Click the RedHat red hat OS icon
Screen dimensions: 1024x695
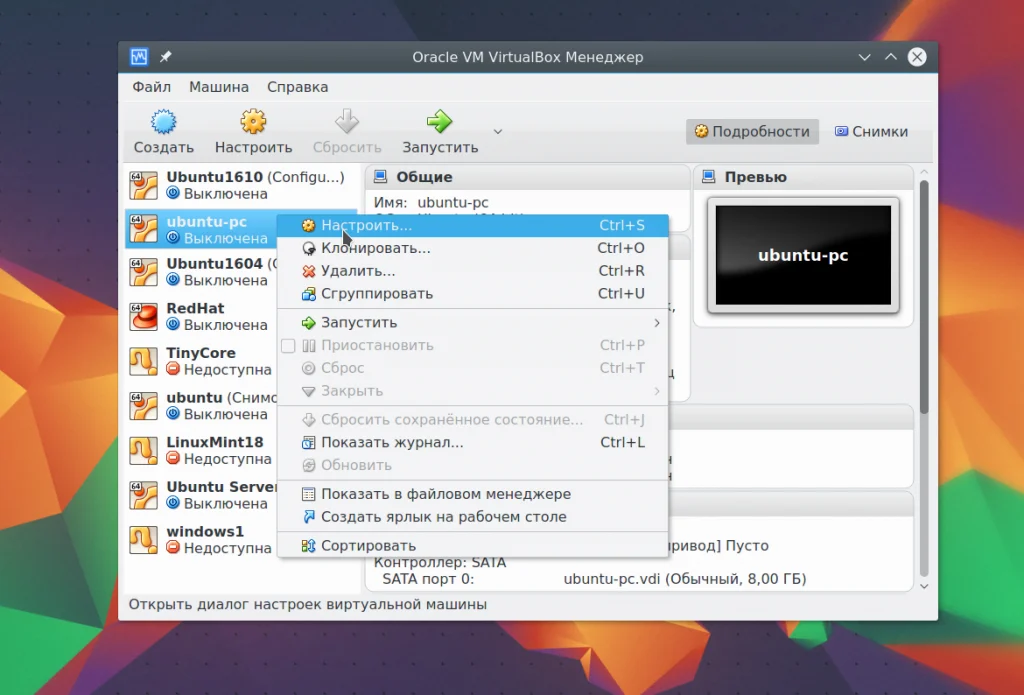pyautogui.click(x=143, y=317)
